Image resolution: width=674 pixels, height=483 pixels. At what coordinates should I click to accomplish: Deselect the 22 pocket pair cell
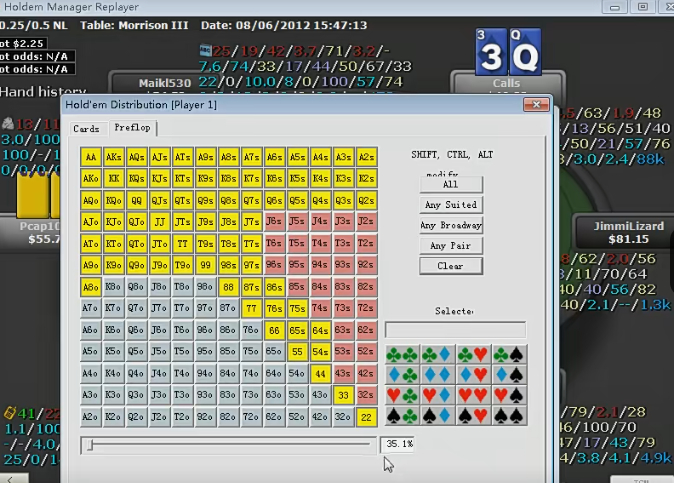366,417
